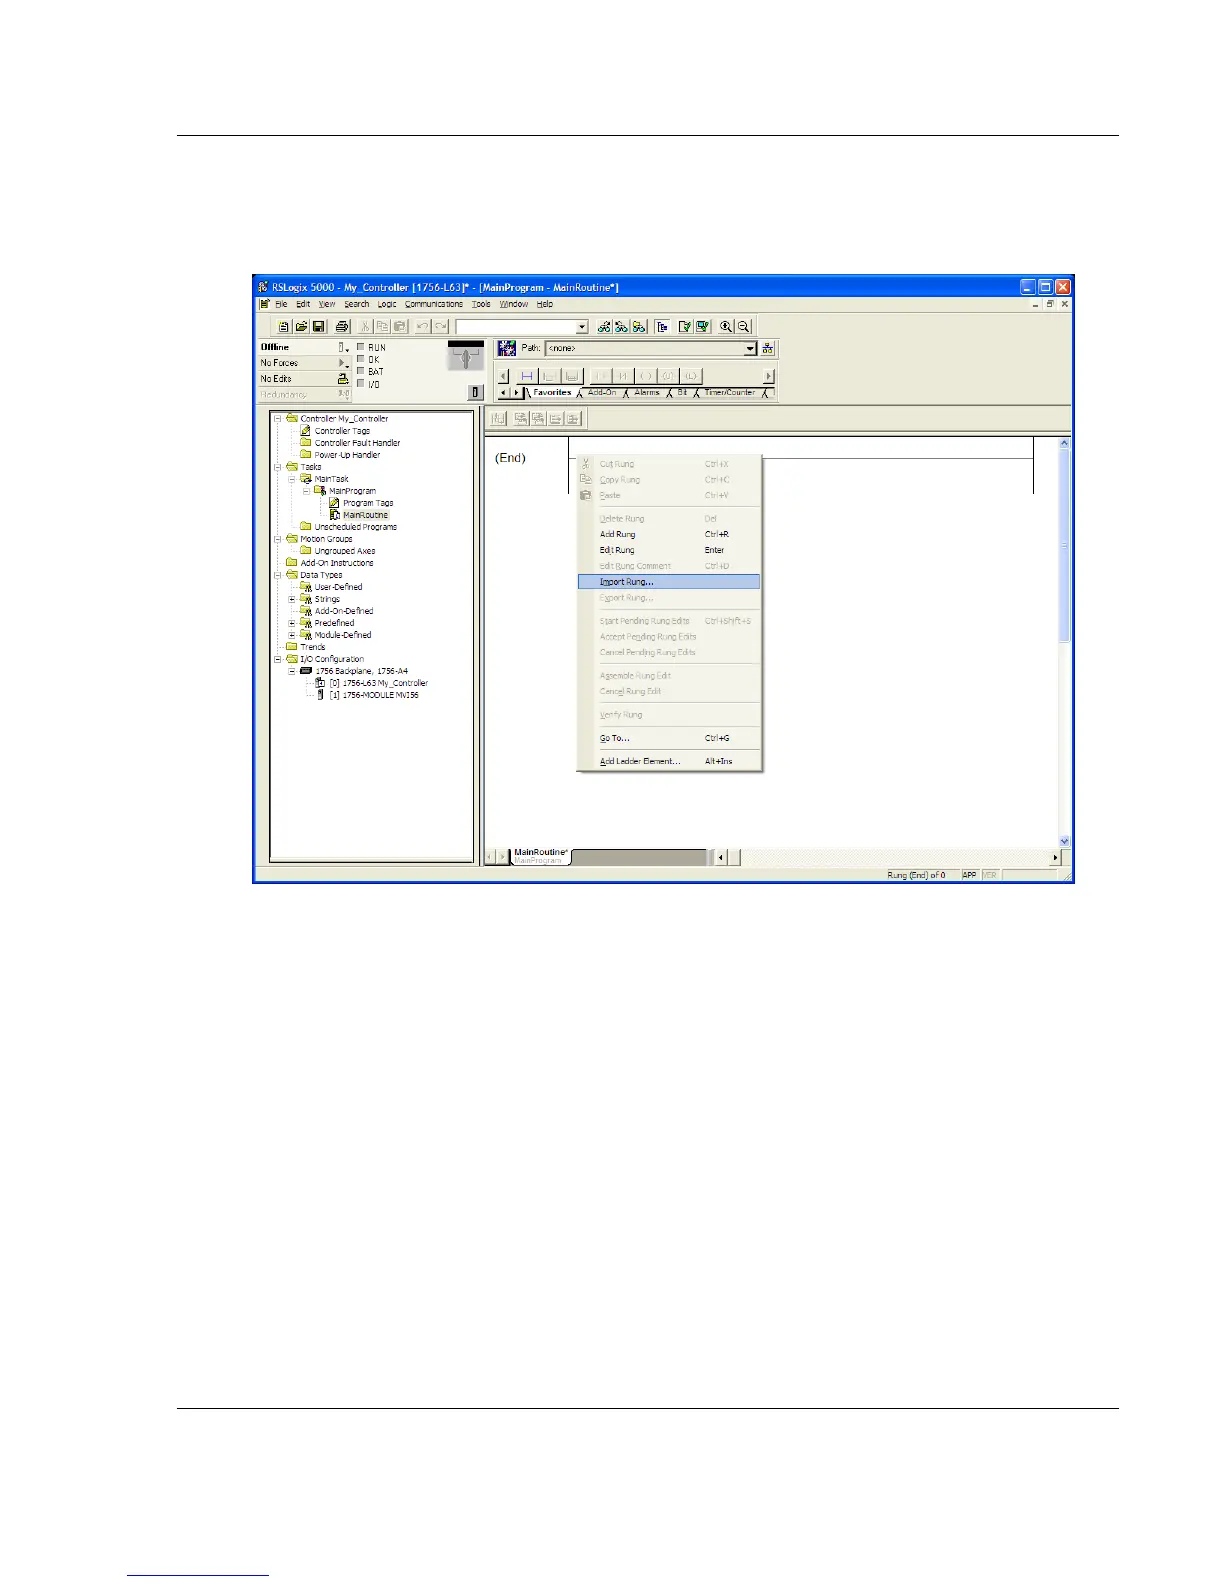Toggle the OK status indicator box
1224x1584 pixels.
(361, 359)
